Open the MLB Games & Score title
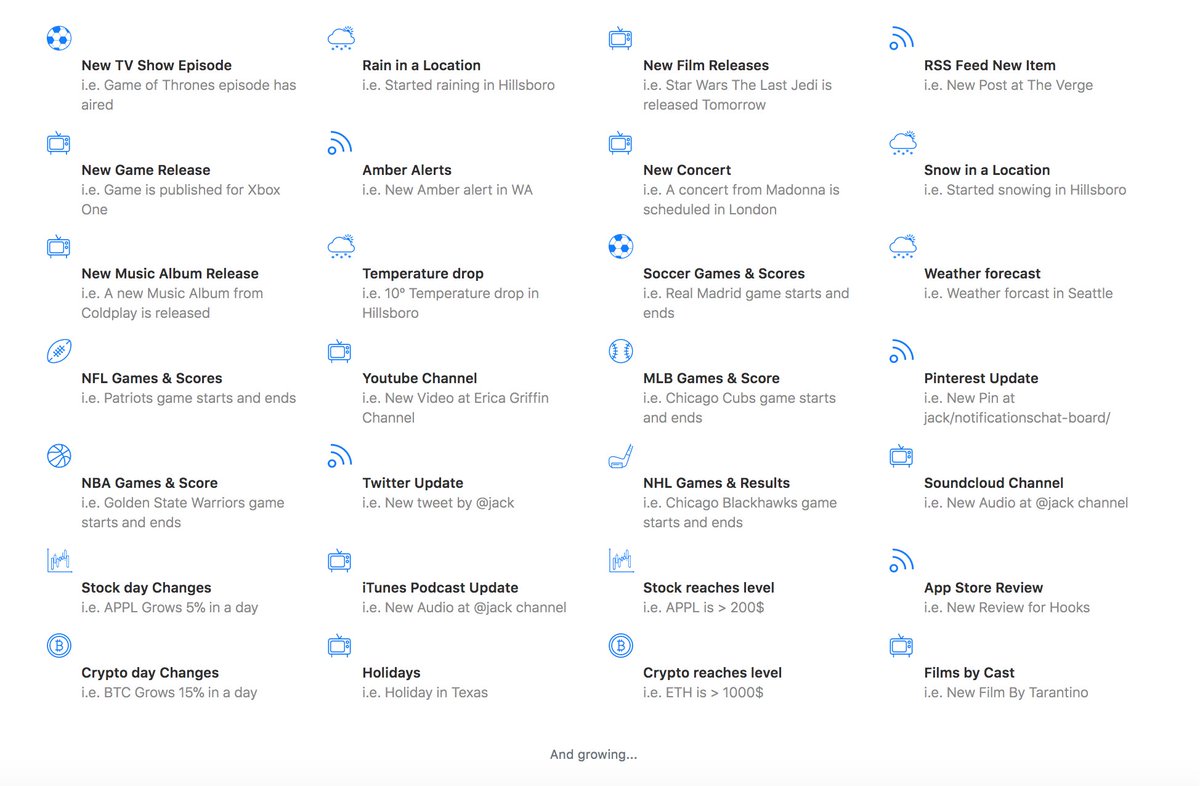Viewport: 1200px width, 786px height. click(711, 378)
